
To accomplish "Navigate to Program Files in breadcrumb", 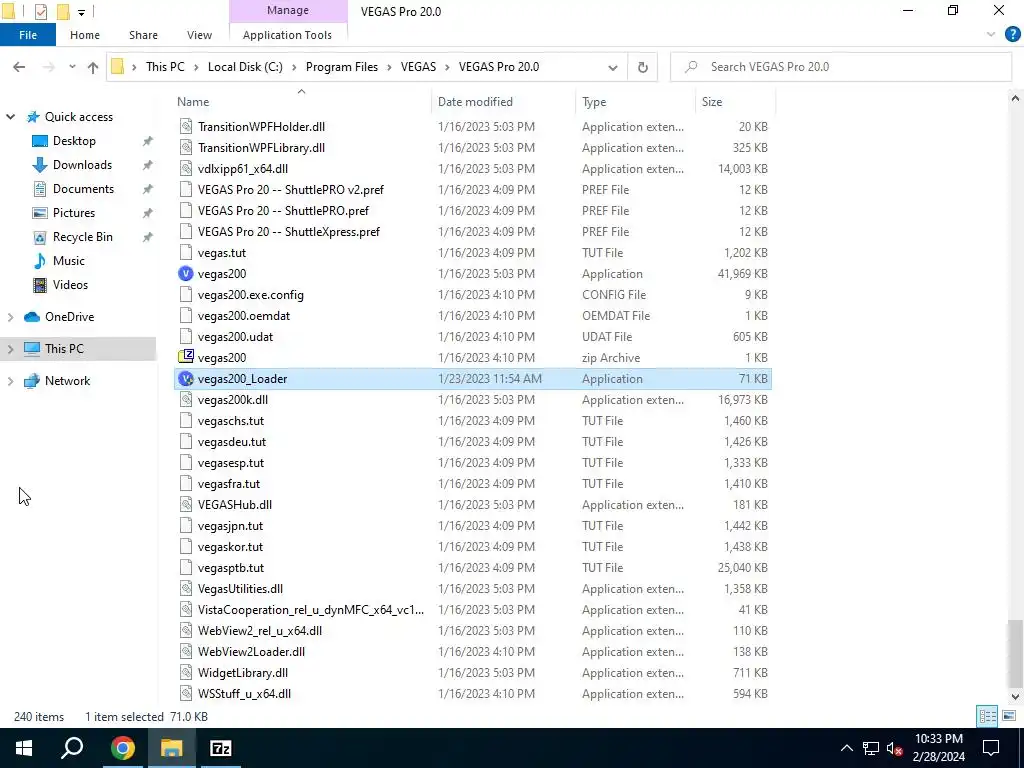I will [x=342, y=67].
